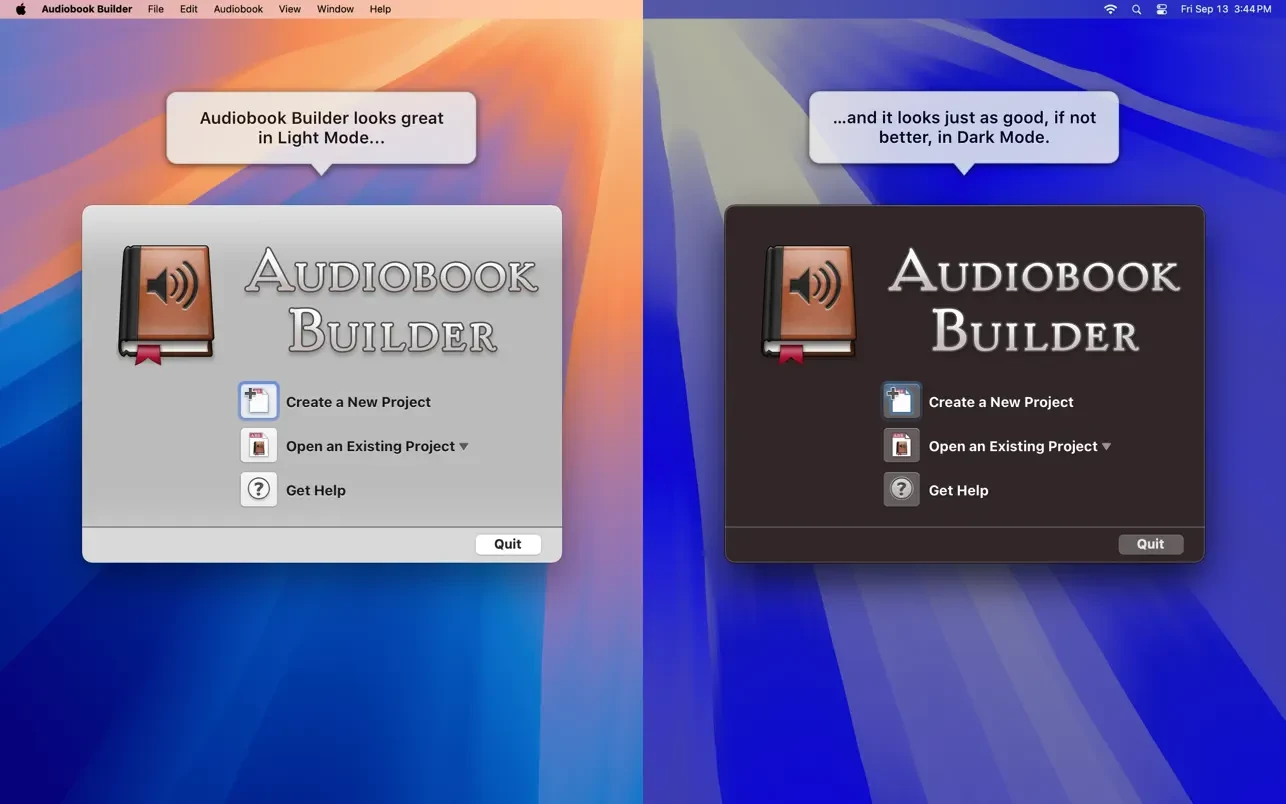This screenshot has height=804, width=1286.
Task: Click the Wi-Fi icon in the menu bar
Action: click(x=1110, y=9)
